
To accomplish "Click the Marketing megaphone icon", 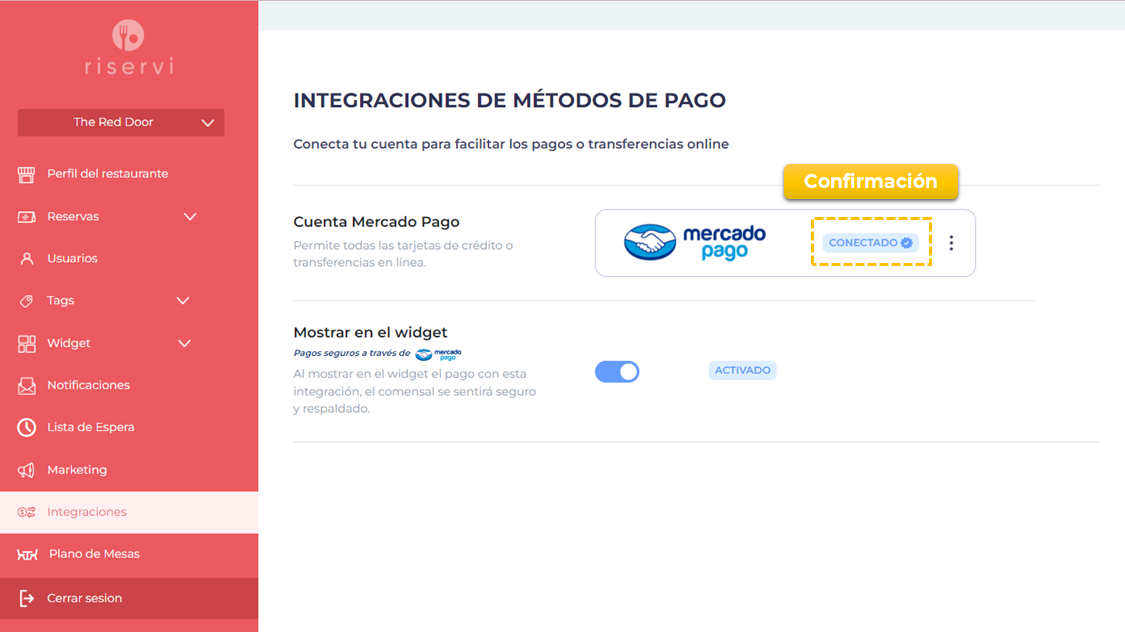I will (x=27, y=470).
